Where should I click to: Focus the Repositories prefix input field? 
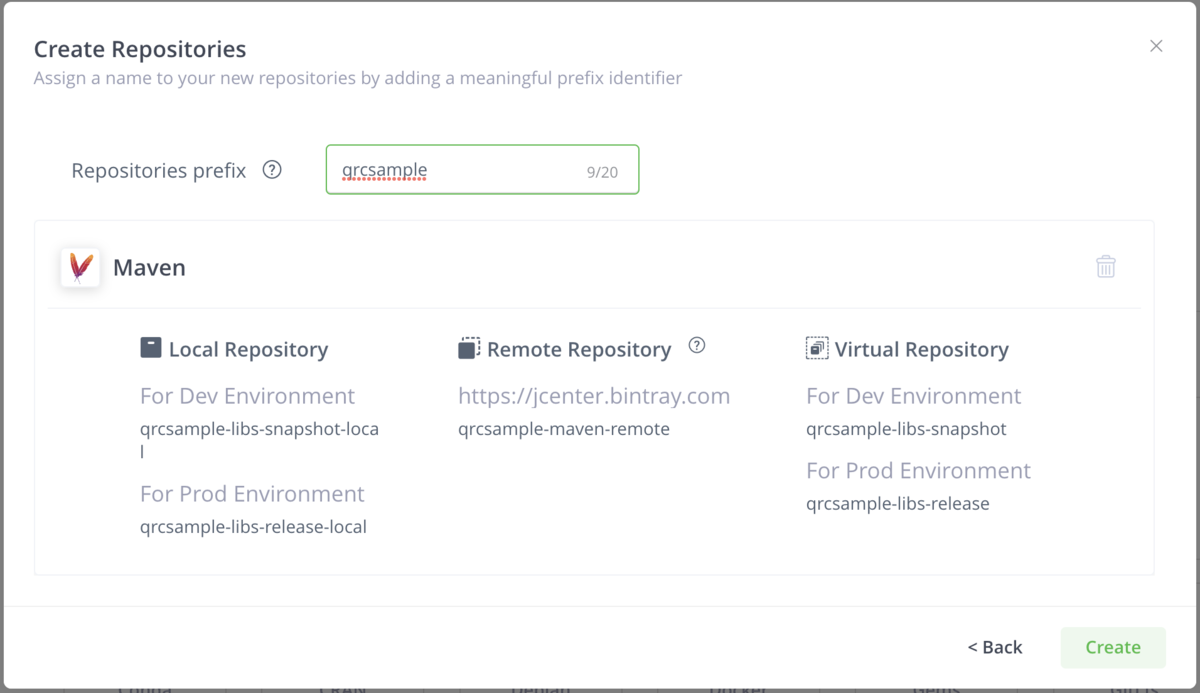pyautogui.click(x=460, y=171)
